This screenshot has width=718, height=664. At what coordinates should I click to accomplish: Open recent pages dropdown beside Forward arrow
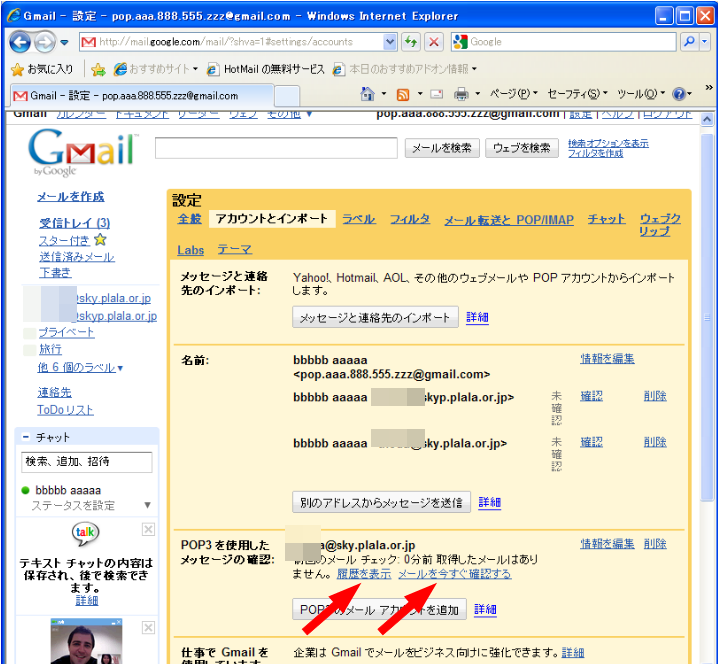click(64, 43)
